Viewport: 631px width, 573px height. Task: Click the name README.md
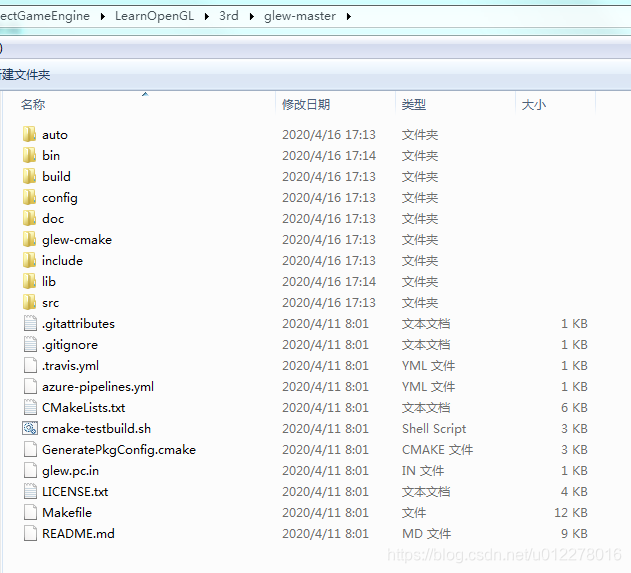(x=78, y=534)
